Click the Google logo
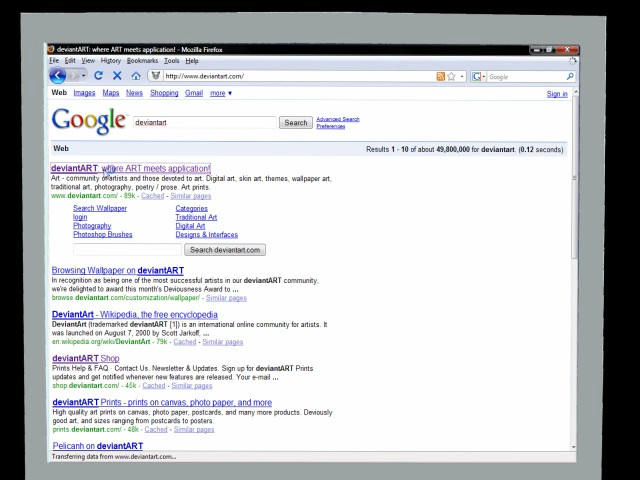 click(89, 121)
